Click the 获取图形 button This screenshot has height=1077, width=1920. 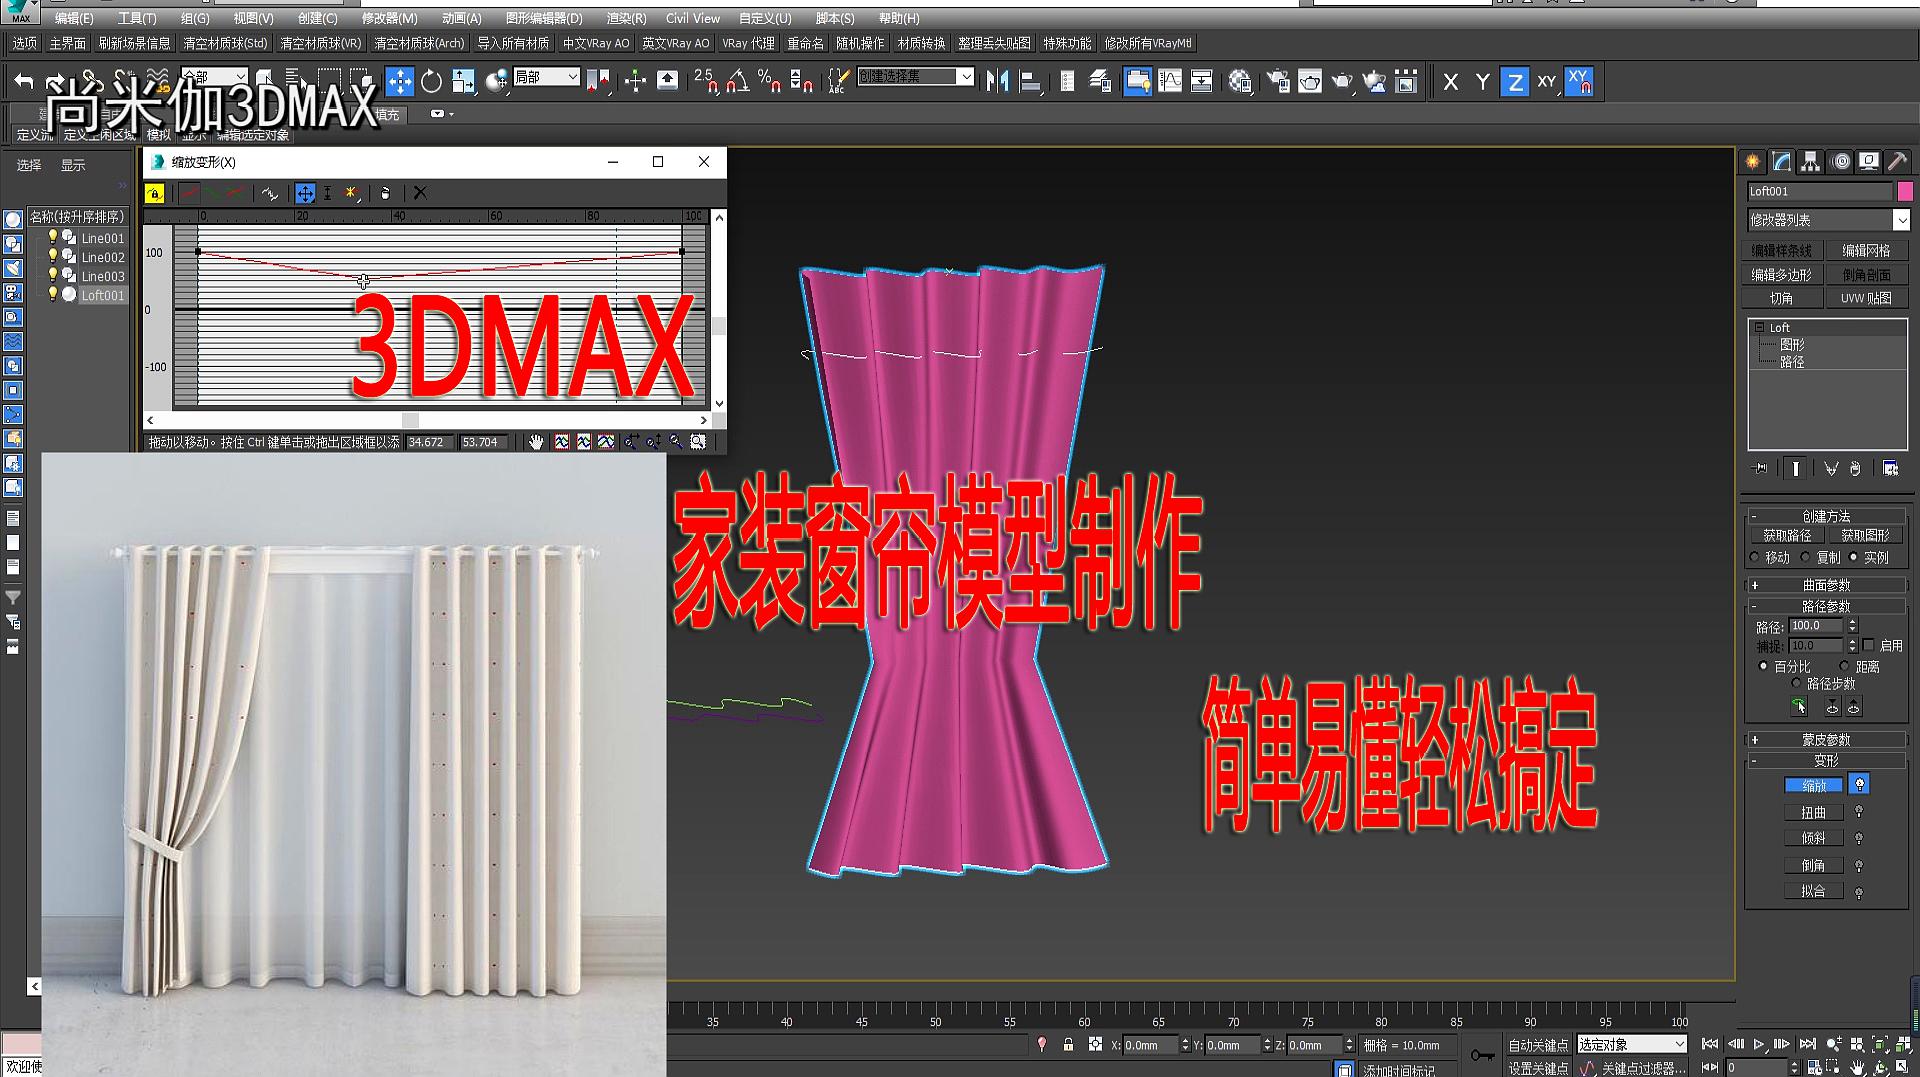pyautogui.click(x=1866, y=536)
